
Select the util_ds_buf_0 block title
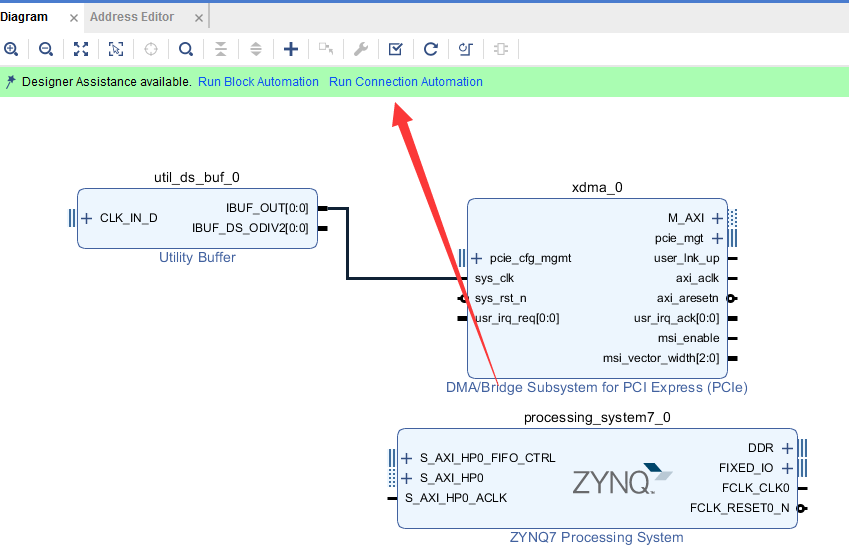coord(197,178)
